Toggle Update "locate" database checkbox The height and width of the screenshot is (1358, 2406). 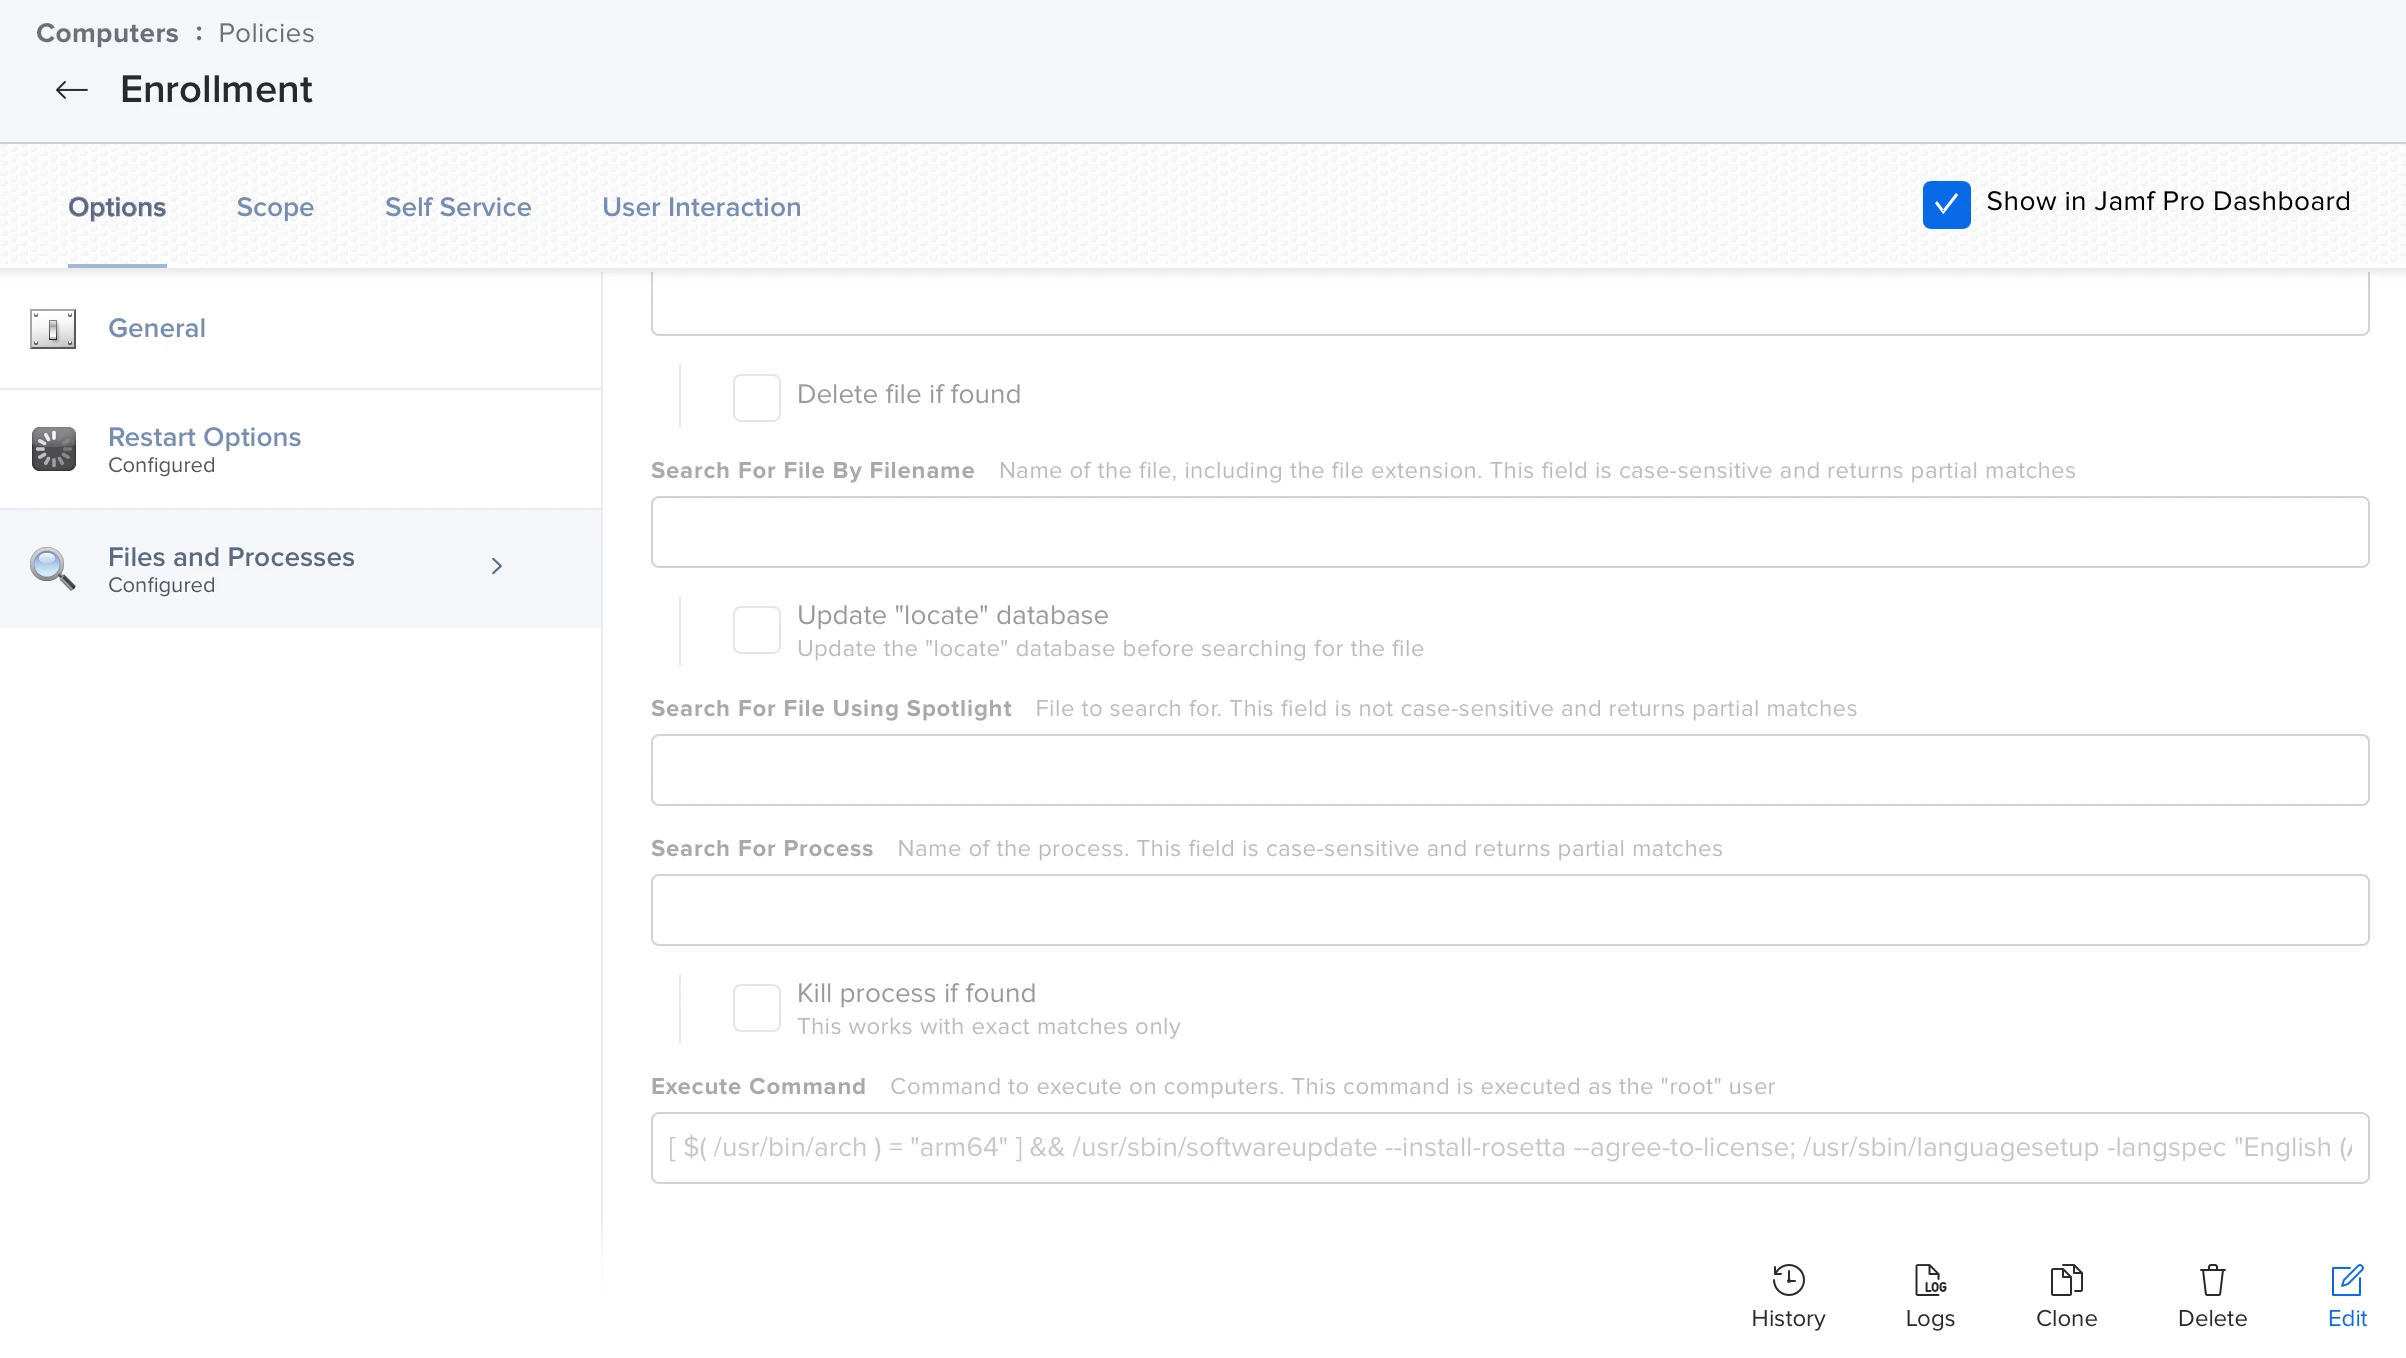(x=756, y=630)
